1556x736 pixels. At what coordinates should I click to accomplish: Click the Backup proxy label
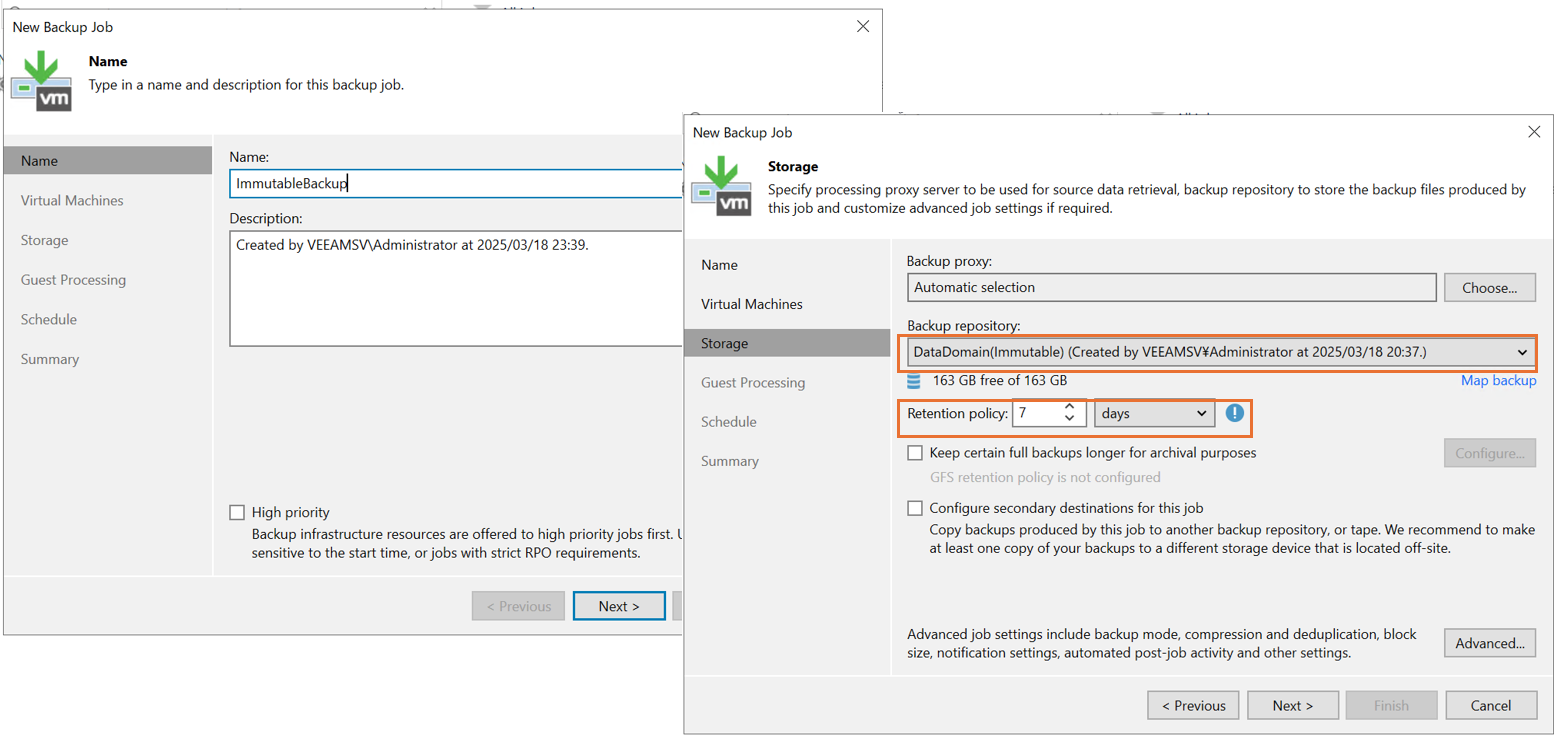coord(949,261)
